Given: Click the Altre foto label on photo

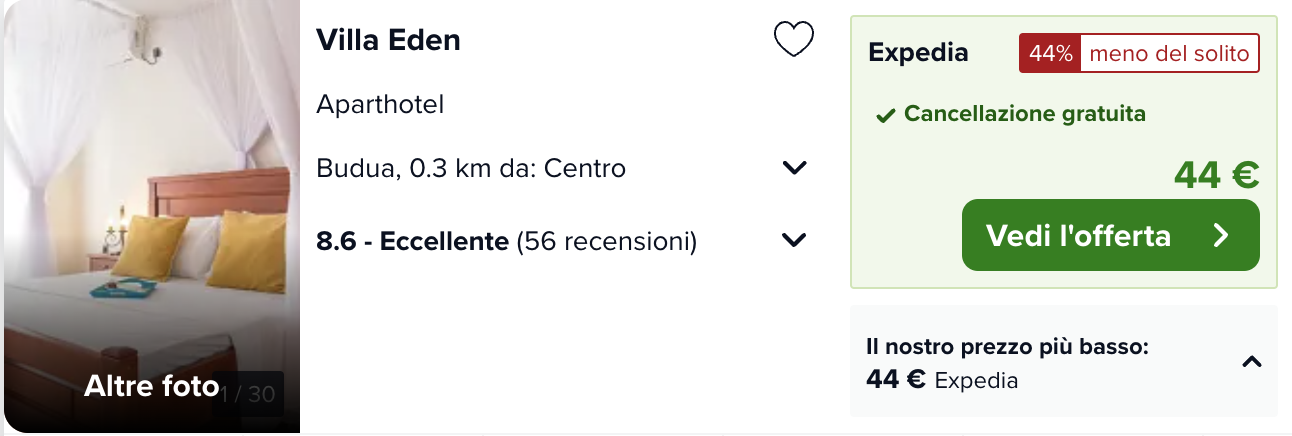Looking at the screenshot, I should coord(151,386).
